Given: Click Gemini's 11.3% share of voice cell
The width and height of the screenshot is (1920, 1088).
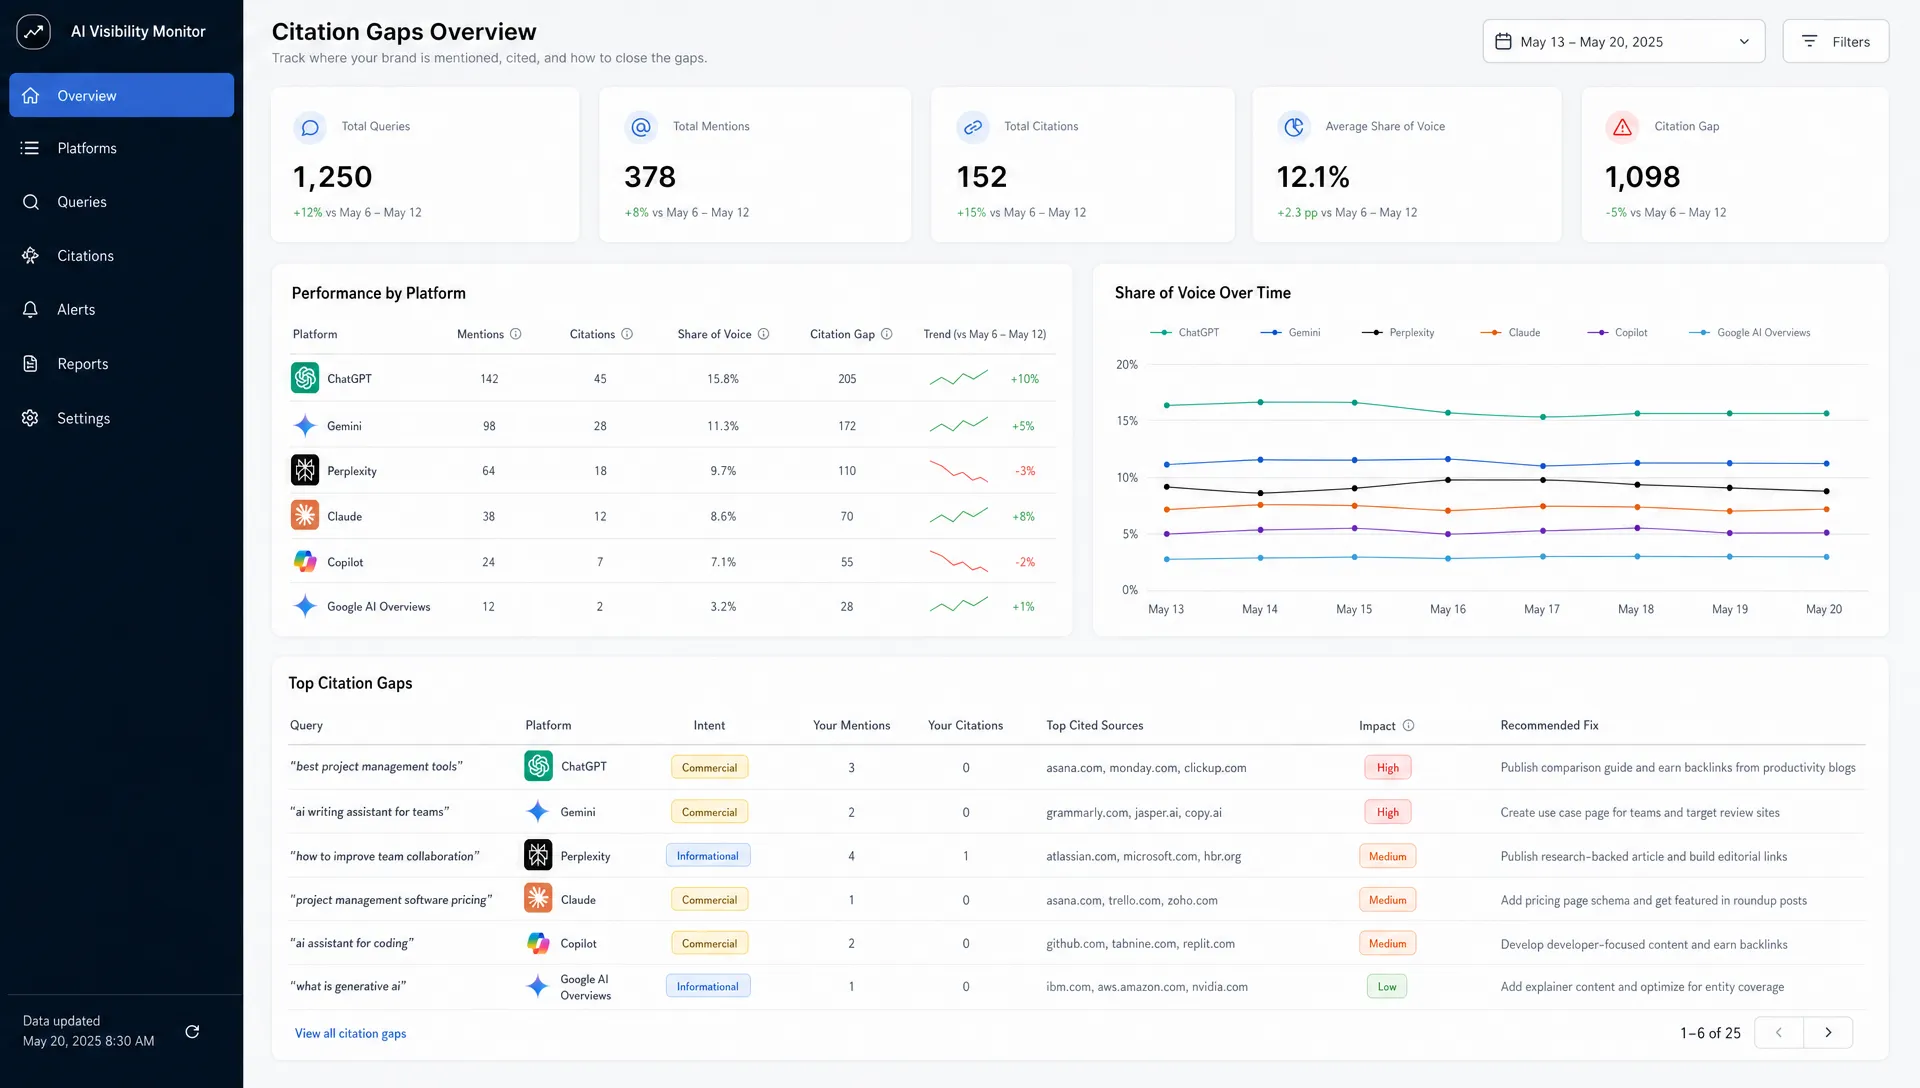Looking at the screenshot, I should pyautogui.click(x=723, y=425).
